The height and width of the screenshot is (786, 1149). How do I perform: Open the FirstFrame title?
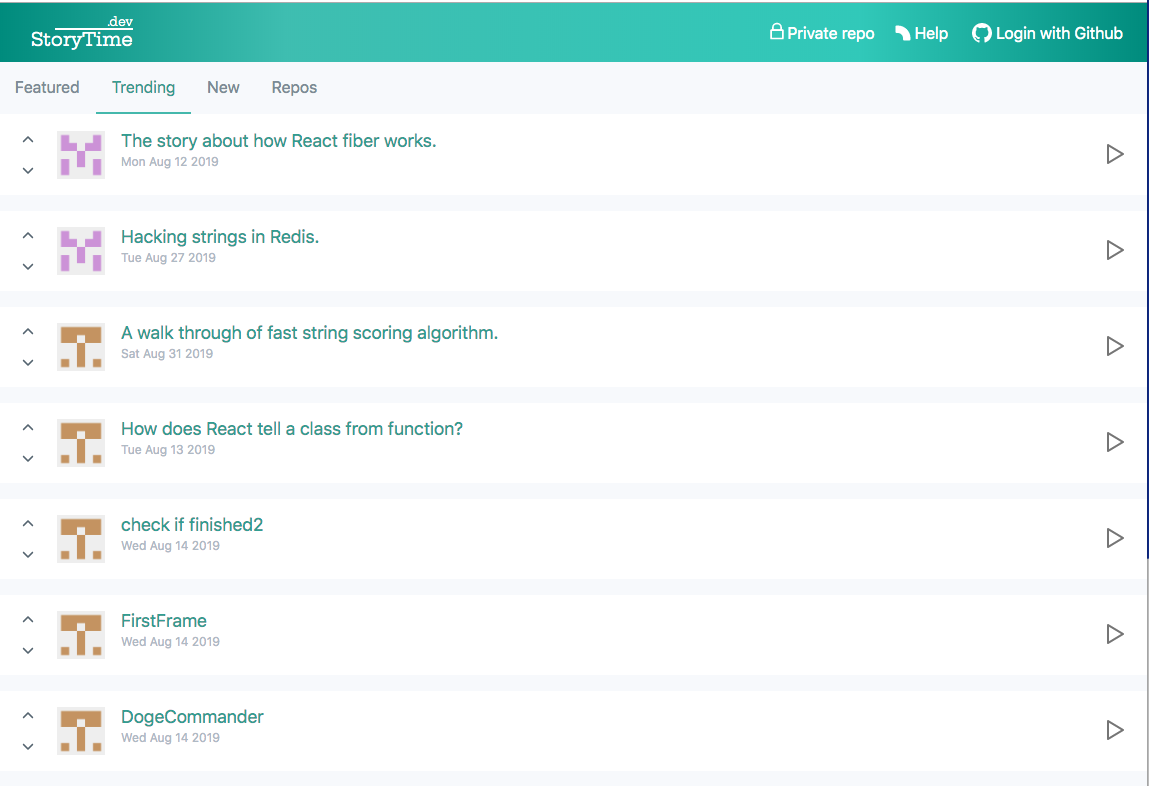(163, 620)
